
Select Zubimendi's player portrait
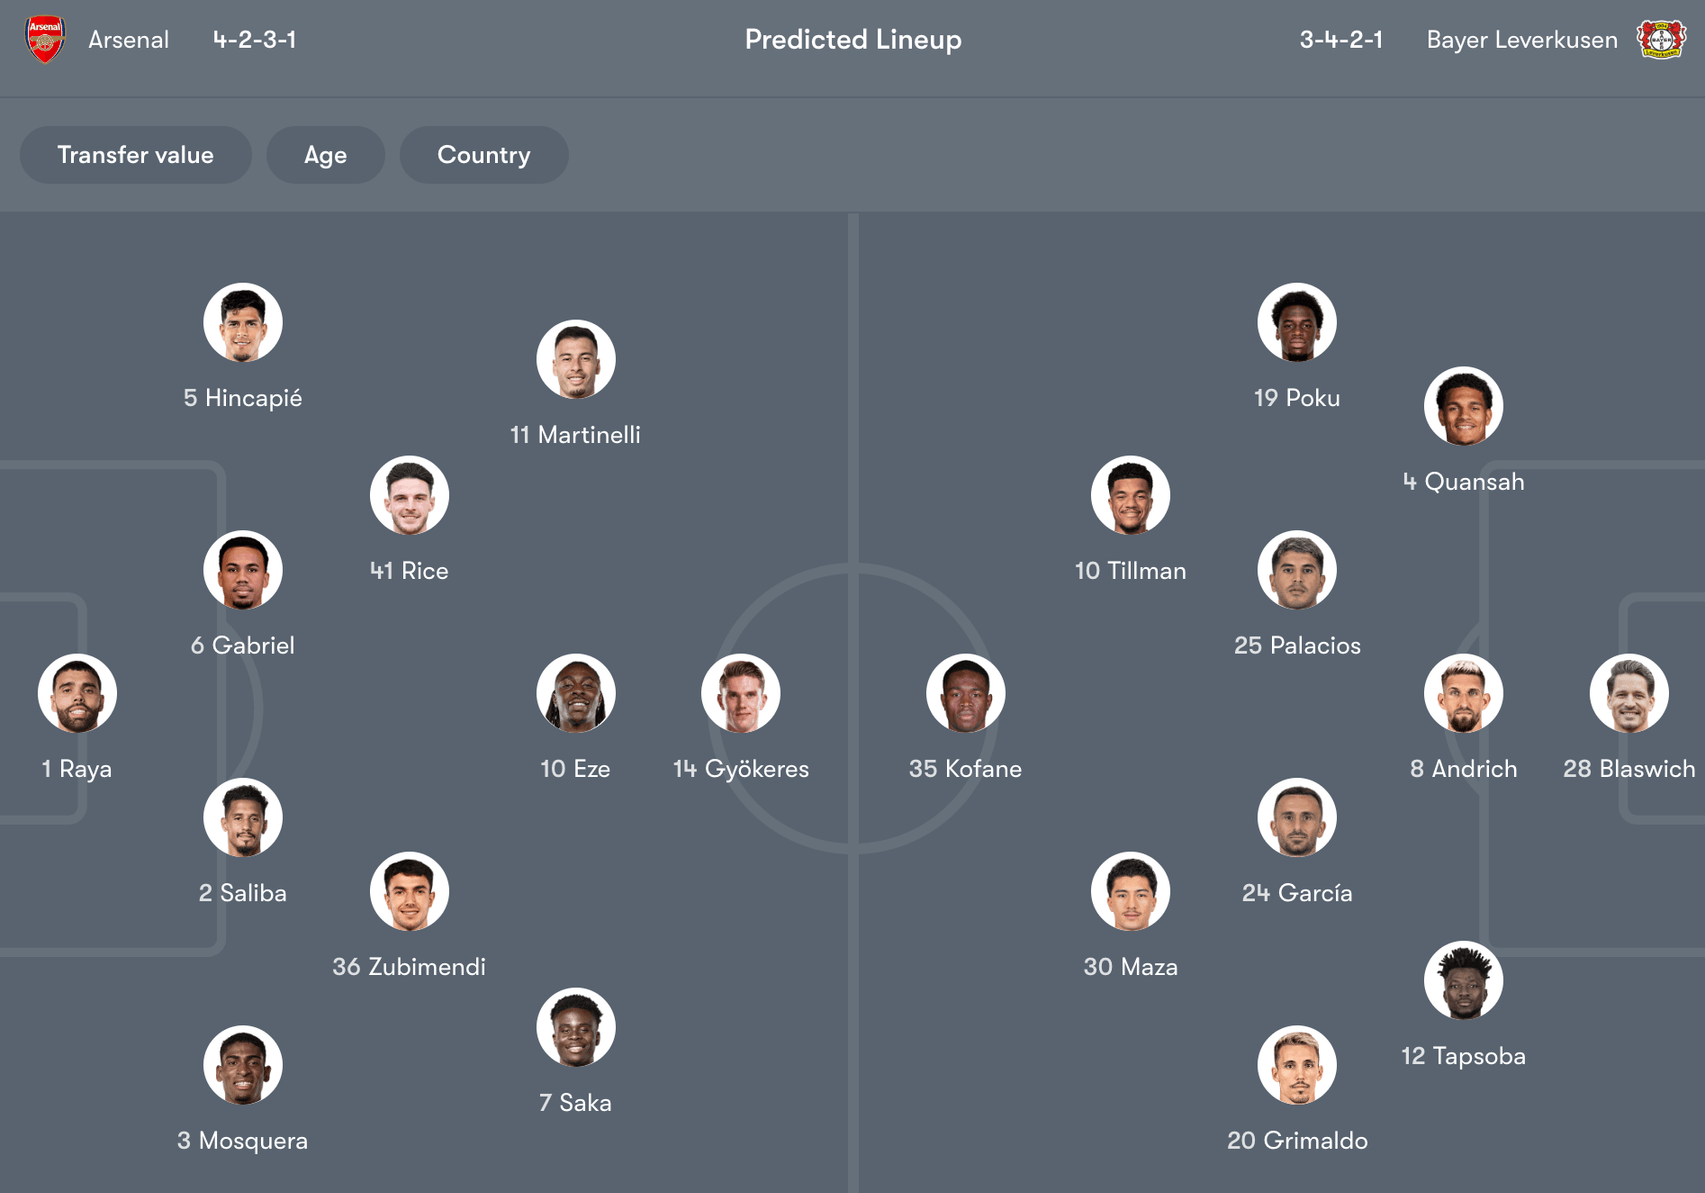point(409,891)
